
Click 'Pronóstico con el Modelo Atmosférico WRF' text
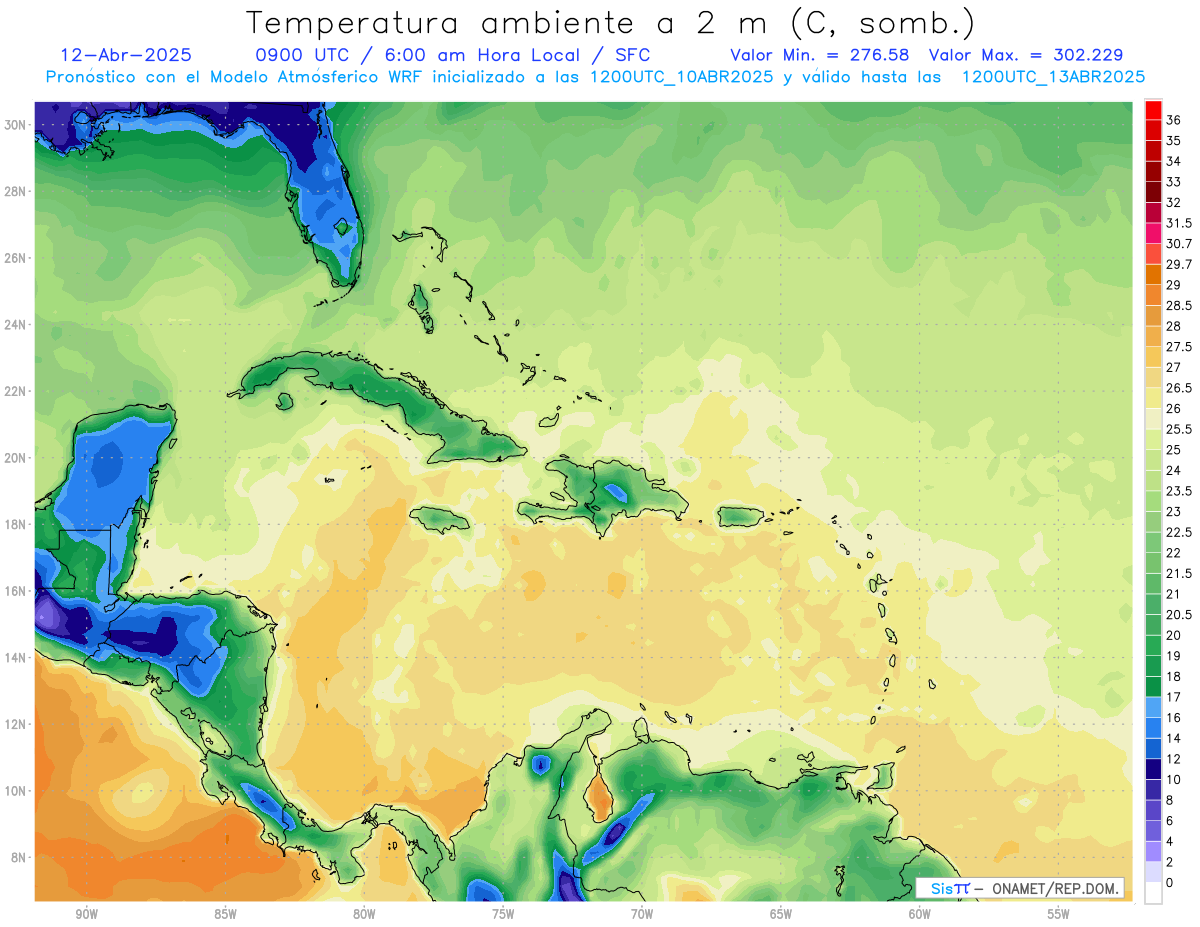(235, 76)
